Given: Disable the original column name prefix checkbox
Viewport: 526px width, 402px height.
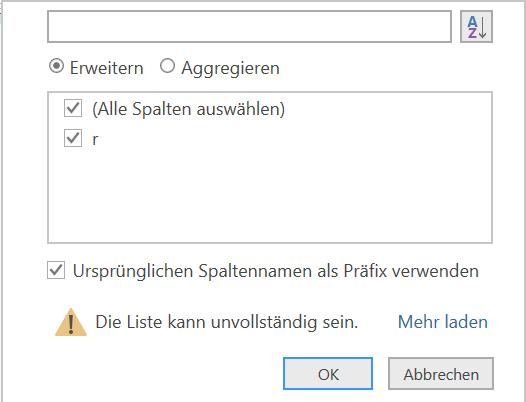Looking at the screenshot, I should [56, 270].
